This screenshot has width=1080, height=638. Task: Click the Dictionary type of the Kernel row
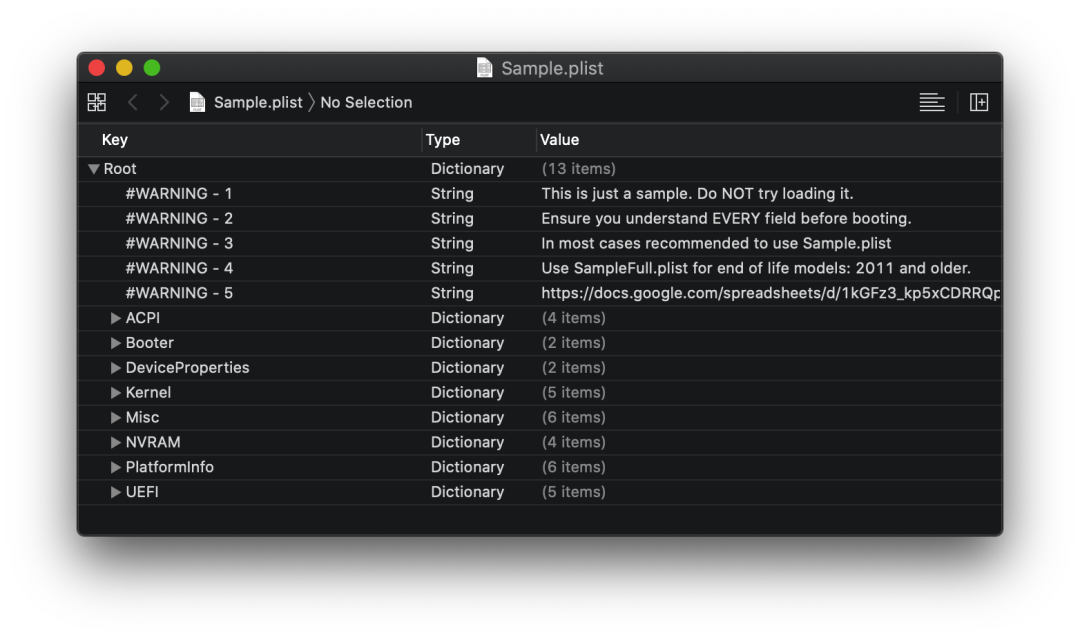point(467,393)
